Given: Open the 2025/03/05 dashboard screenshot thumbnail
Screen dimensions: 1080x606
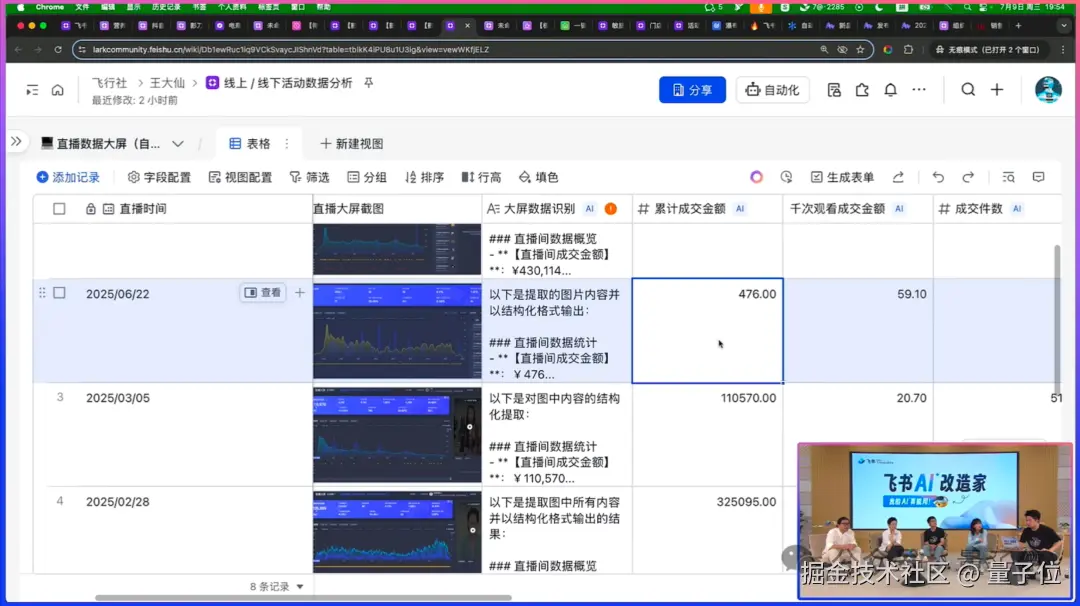Looking at the screenshot, I should 397,435.
